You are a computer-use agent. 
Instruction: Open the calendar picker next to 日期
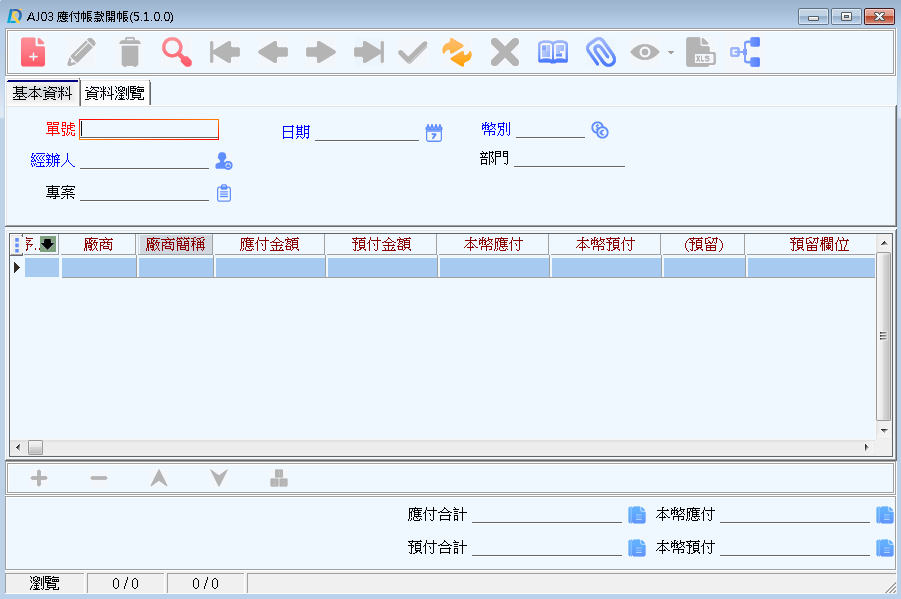click(x=434, y=133)
